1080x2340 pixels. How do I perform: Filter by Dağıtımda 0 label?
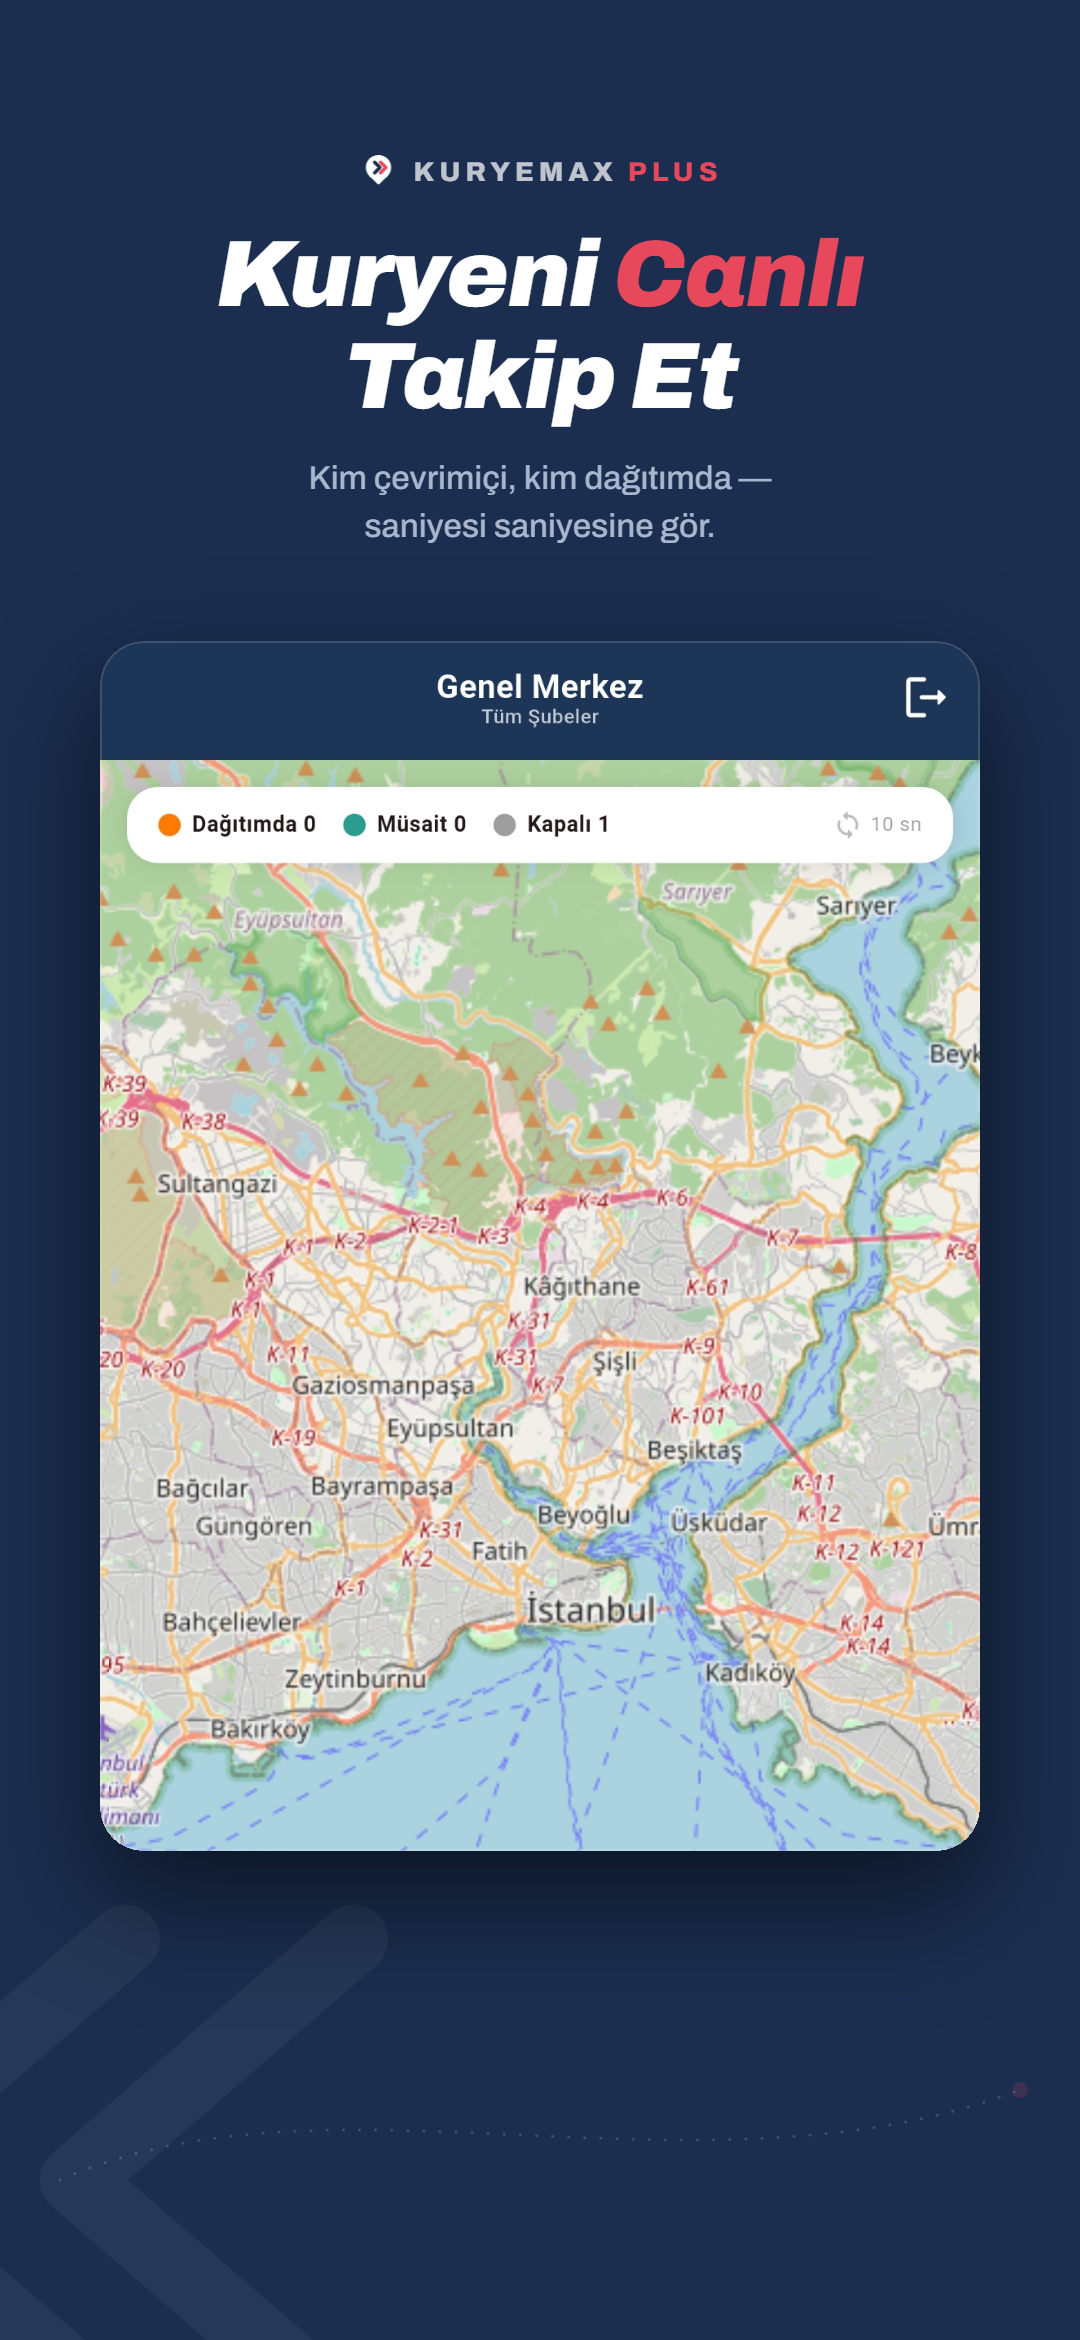[253, 824]
